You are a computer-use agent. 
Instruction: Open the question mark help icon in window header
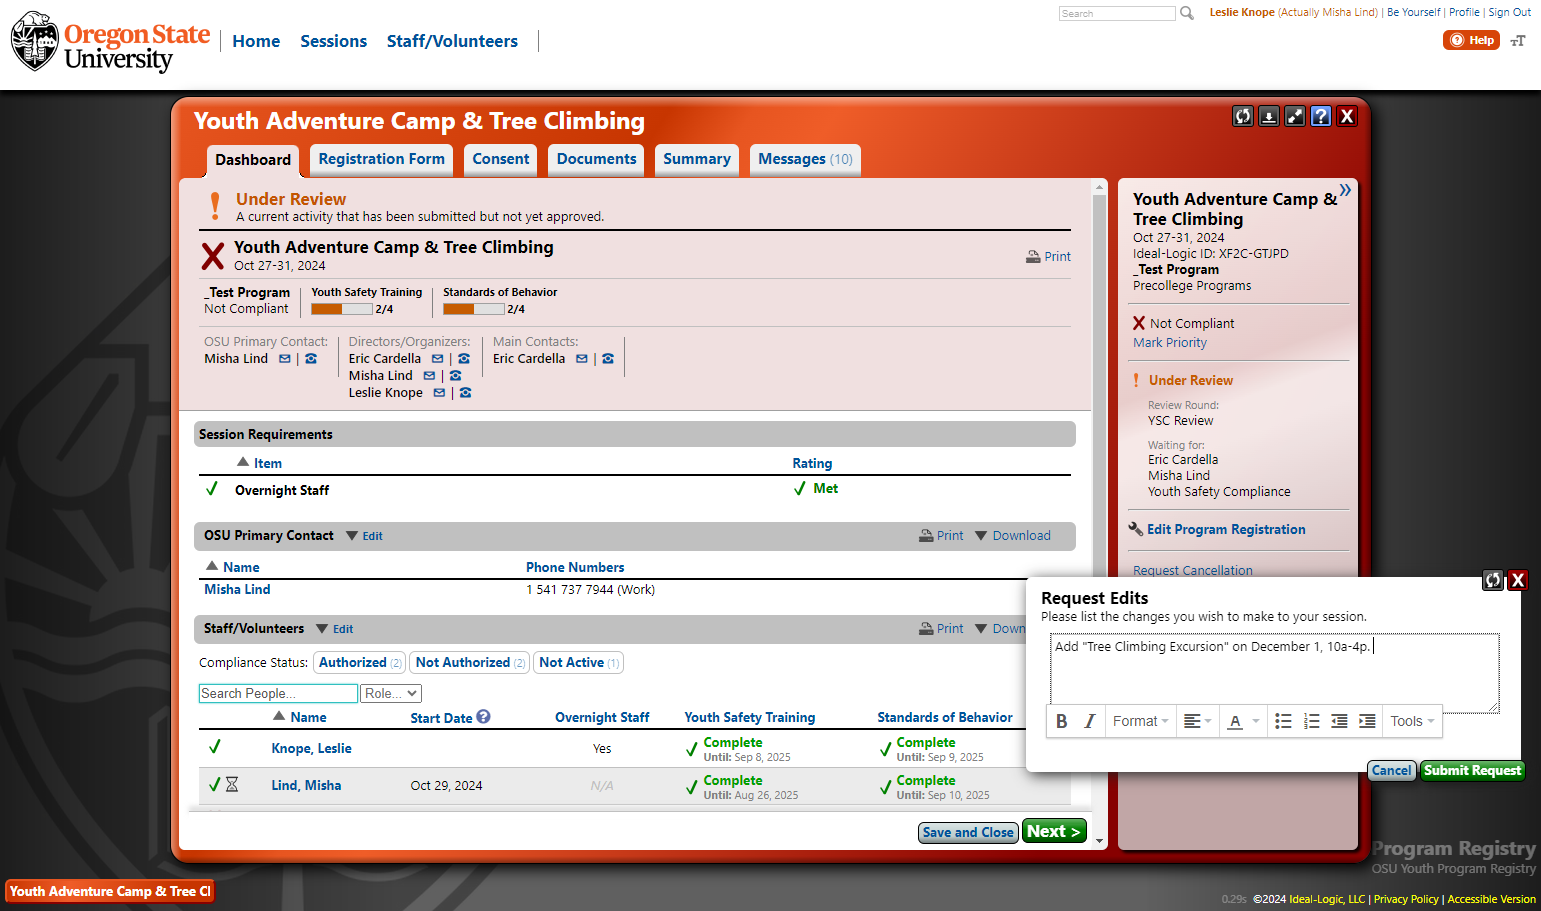pyautogui.click(x=1321, y=116)
